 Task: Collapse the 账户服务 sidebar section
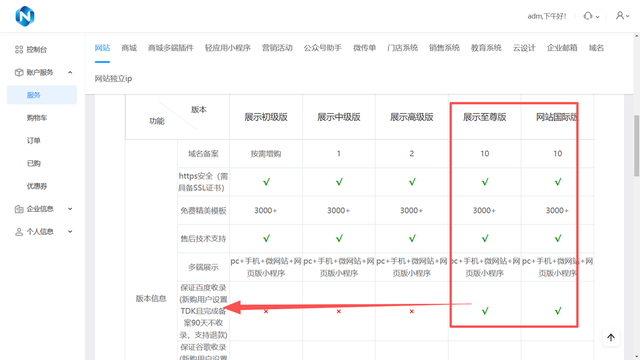point(70,72)
